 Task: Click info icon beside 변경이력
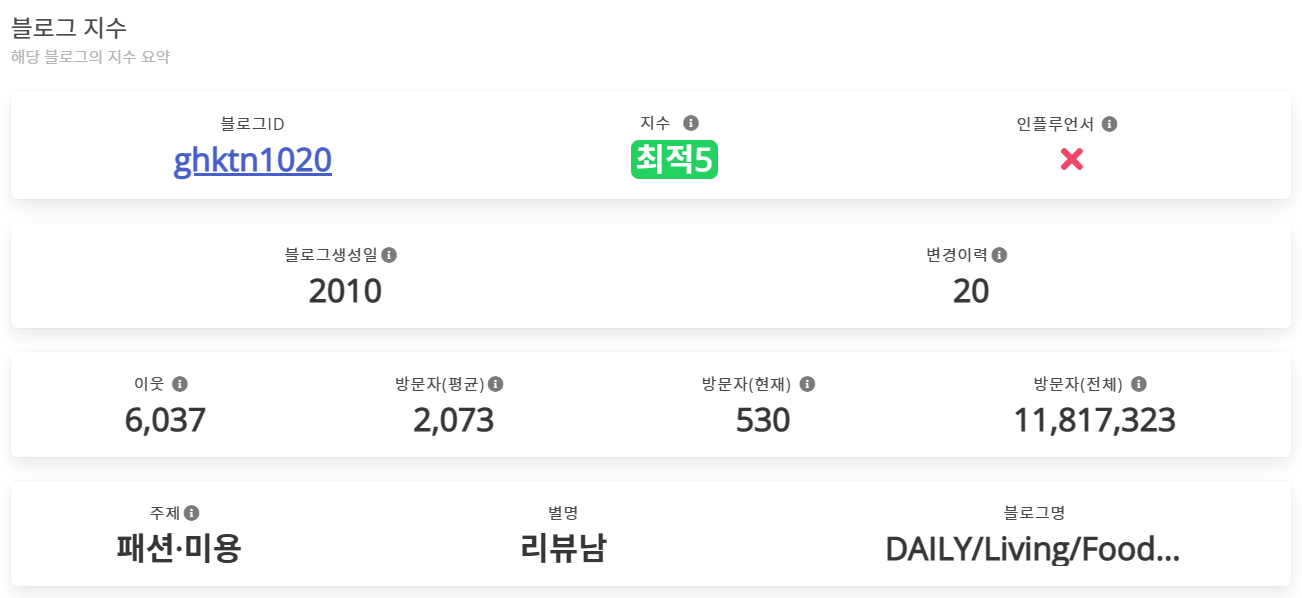click(x=999, y=255)
